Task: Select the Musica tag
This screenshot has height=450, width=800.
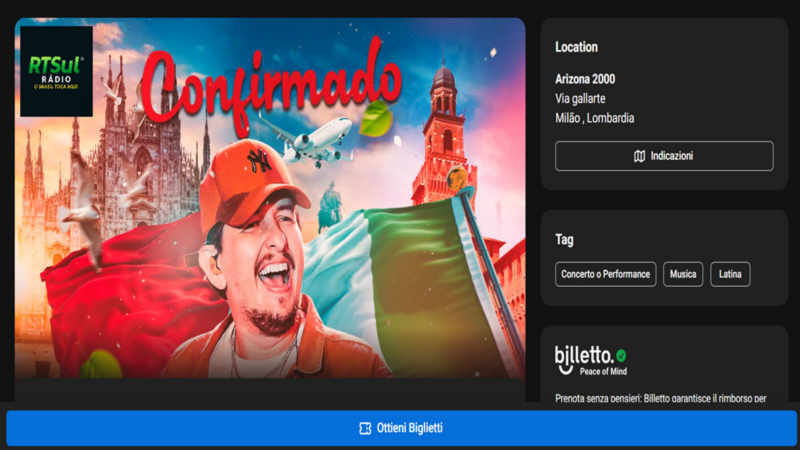Action: pyautogui.click(x=683, y=274)
